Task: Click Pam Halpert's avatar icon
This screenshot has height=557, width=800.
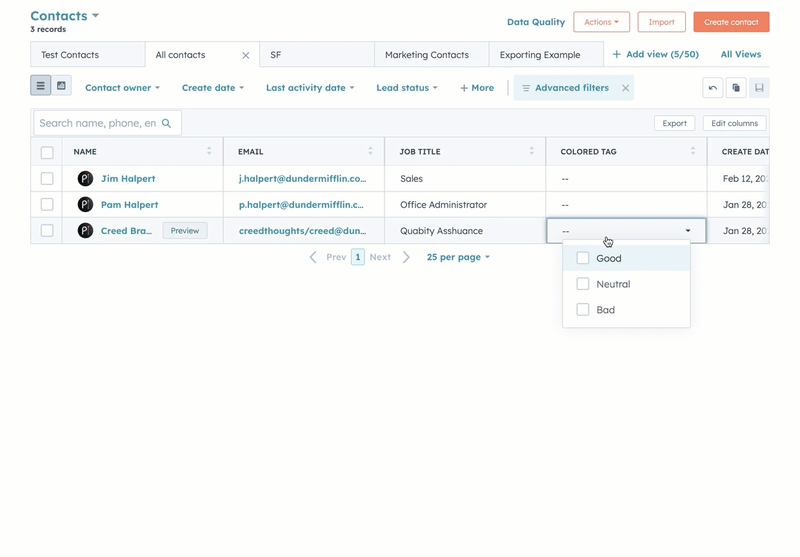Action: pyautogui.click(x=85, y=205)
